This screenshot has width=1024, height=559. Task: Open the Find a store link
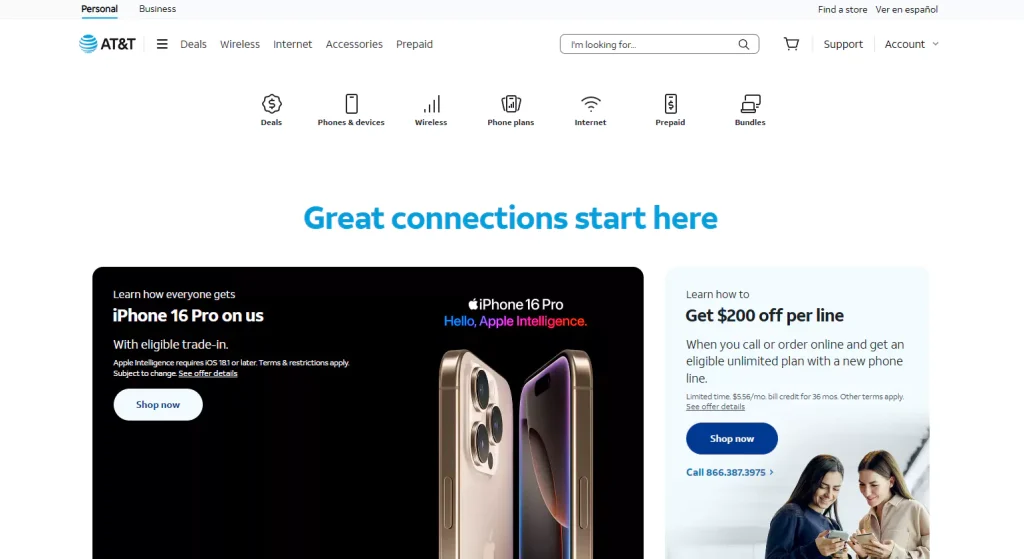point(842,9)
